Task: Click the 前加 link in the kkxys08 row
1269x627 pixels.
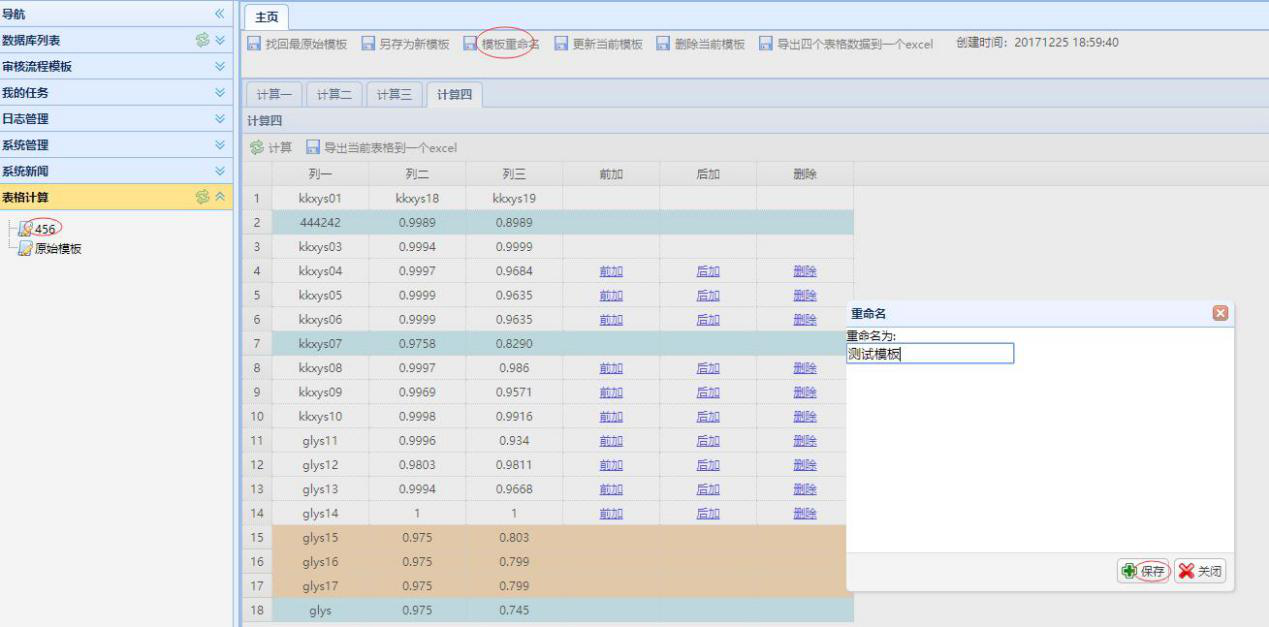Action: (611, 368)
